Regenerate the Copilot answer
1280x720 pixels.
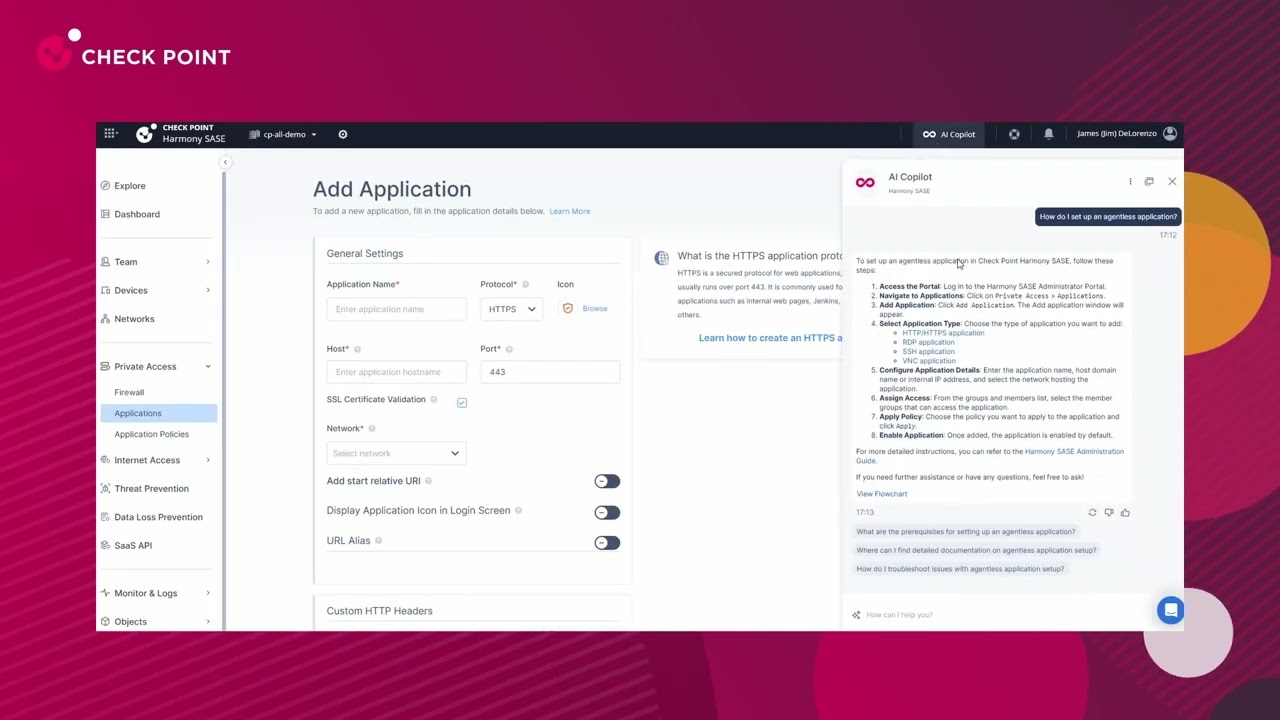tap(1092, 512)
